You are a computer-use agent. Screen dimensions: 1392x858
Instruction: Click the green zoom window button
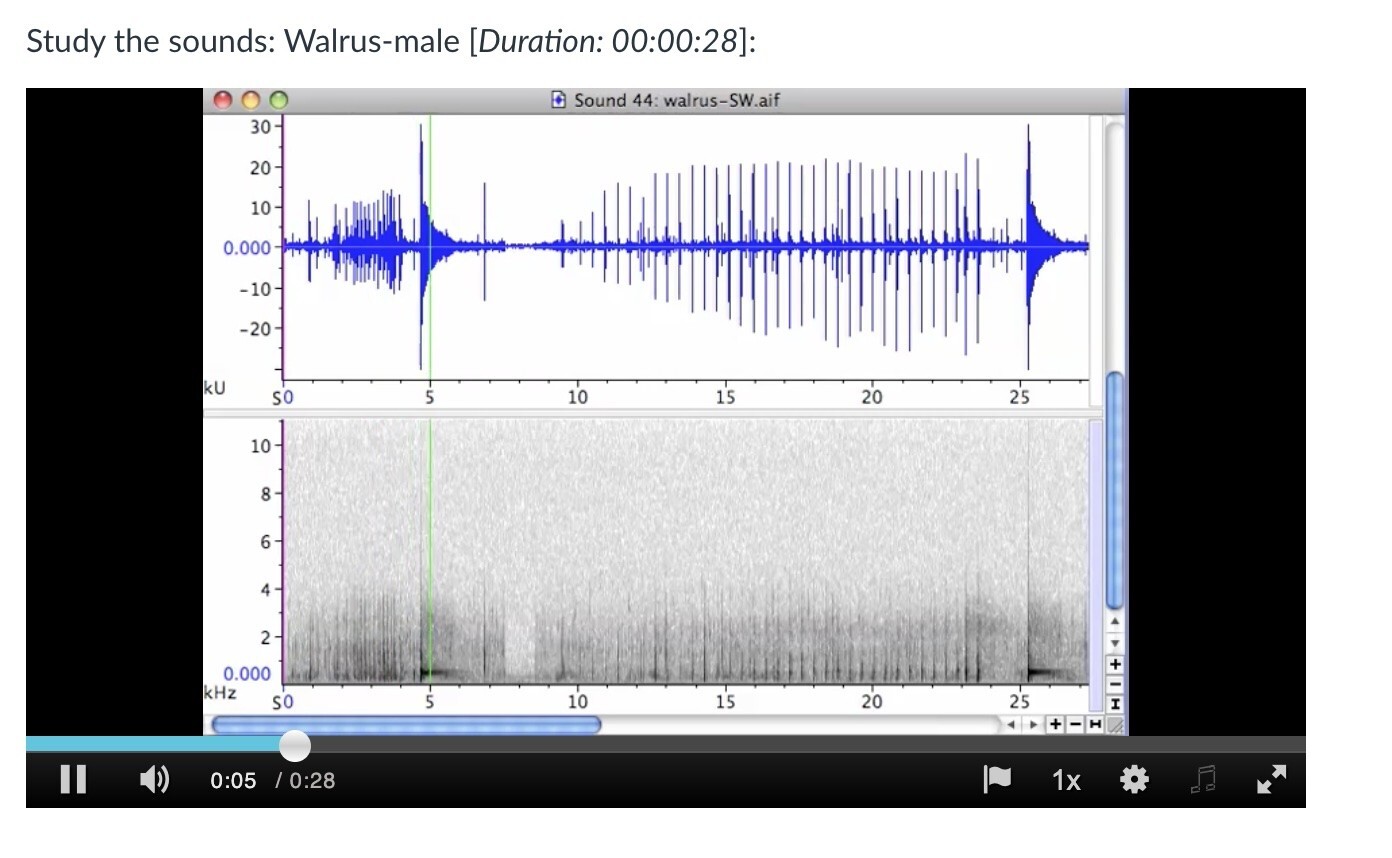click(x=278, y=100)
